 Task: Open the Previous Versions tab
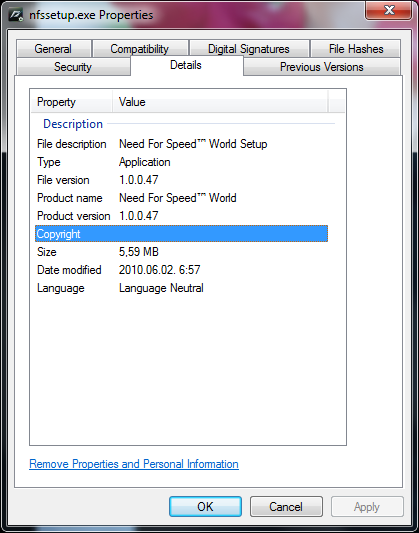click(x=322, y=67)
